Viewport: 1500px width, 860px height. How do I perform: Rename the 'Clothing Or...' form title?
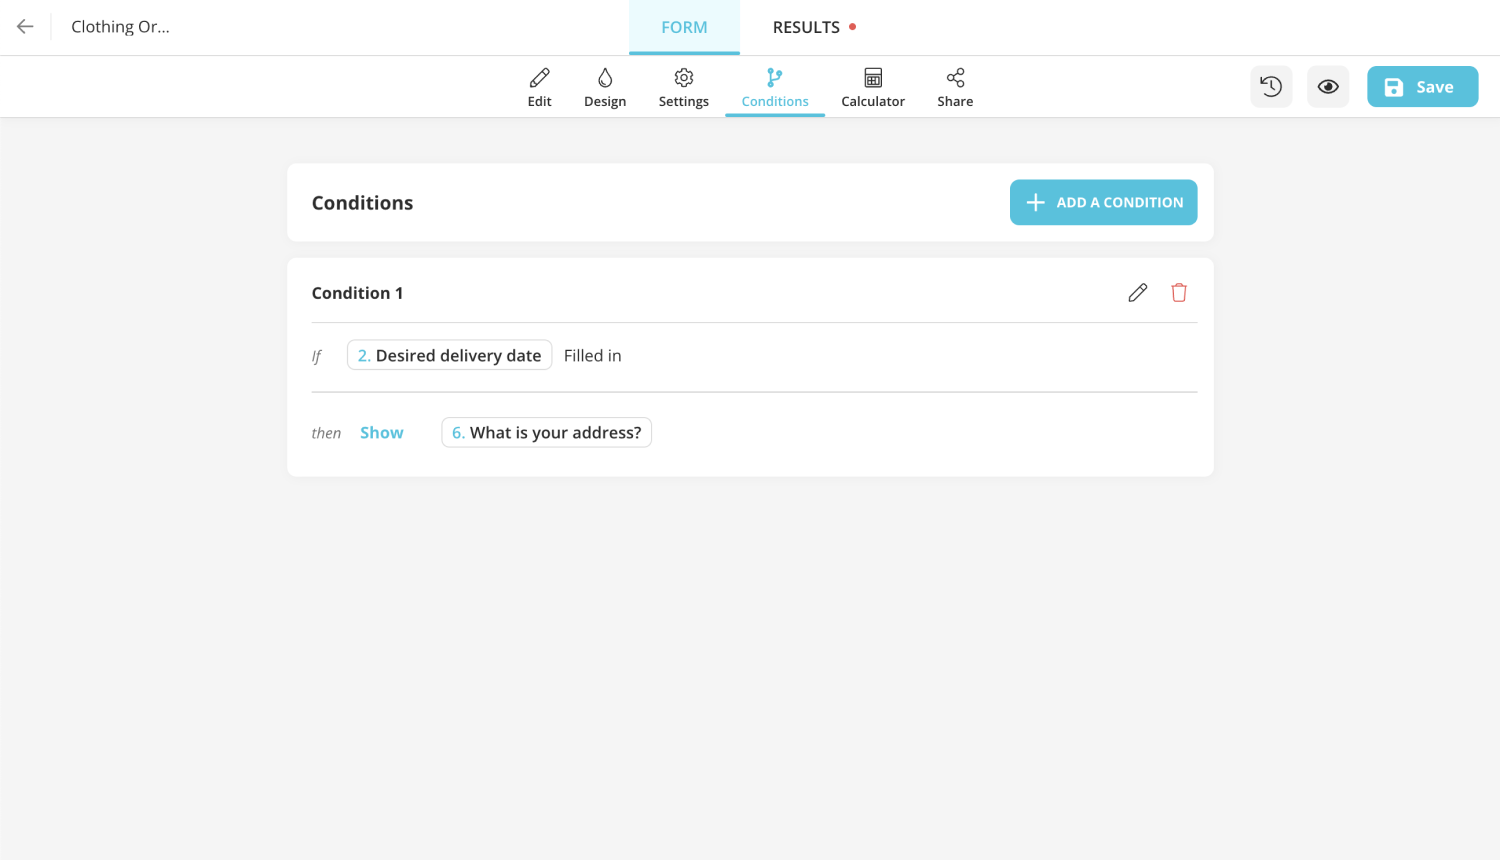point(120,26)
